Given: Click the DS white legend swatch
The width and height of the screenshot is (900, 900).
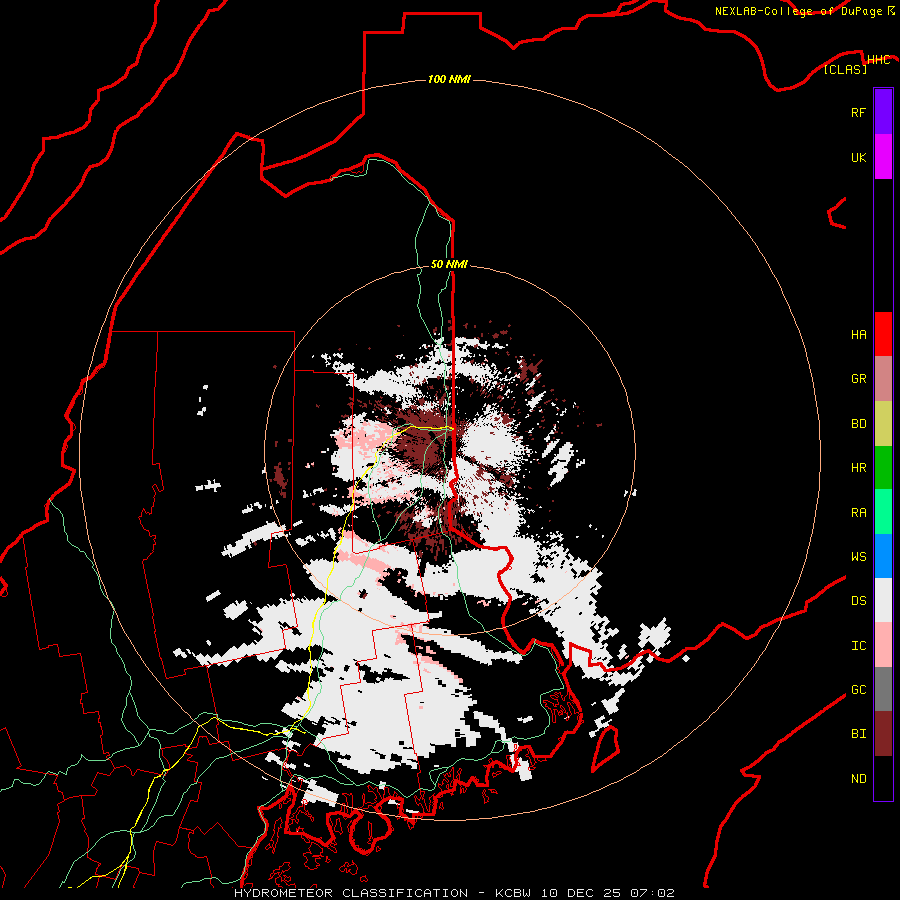Looking at the screenshot, I should [883, 600].
